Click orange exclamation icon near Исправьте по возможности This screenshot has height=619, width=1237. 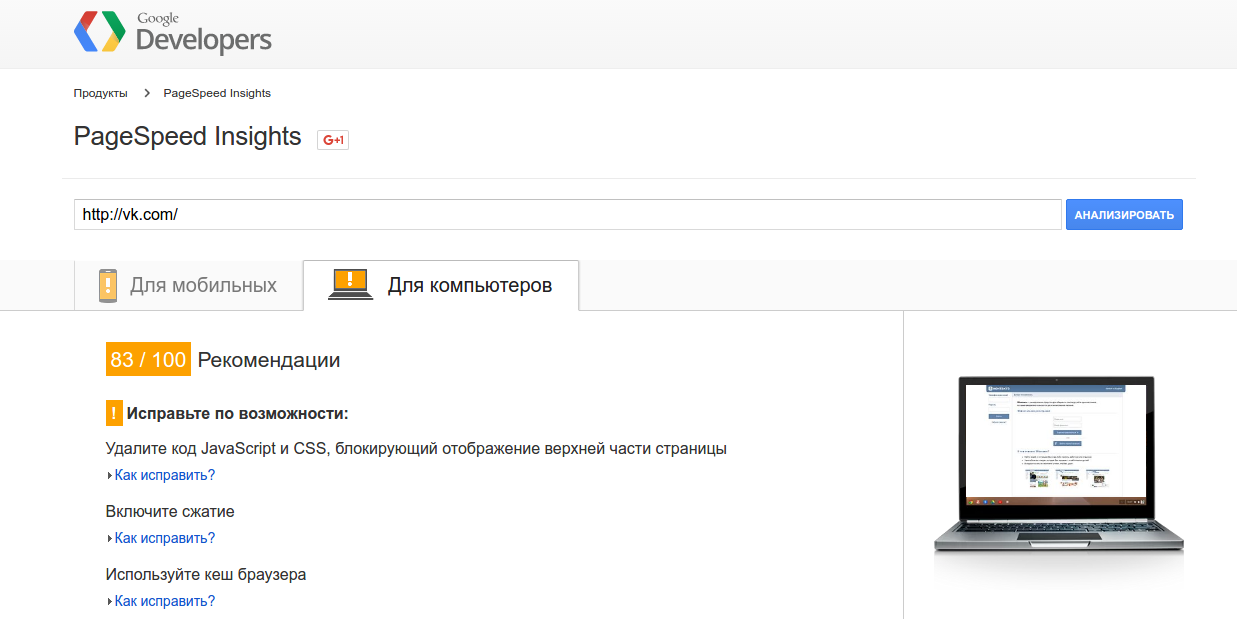pyautogui.click(x=114, y=413)
